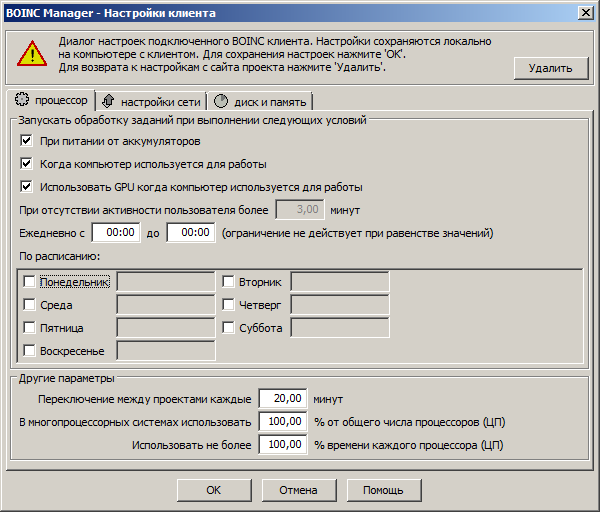Viewport: 600px width, 512px height.
Task: Click the disk icon on диск и память tab
Action: pyautogui.click(x=220, y=101)
